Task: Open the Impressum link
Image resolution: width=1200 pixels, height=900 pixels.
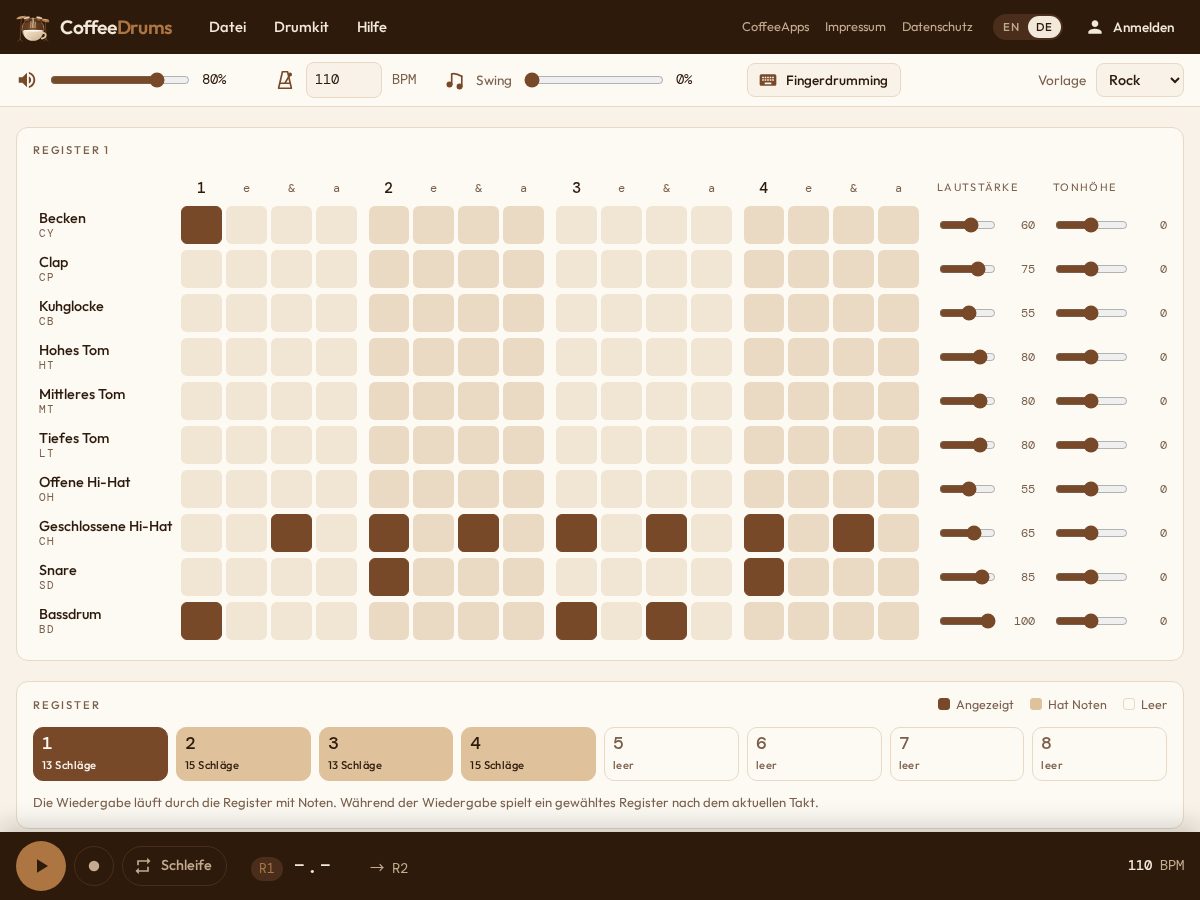Action: [x=855, y=27]
